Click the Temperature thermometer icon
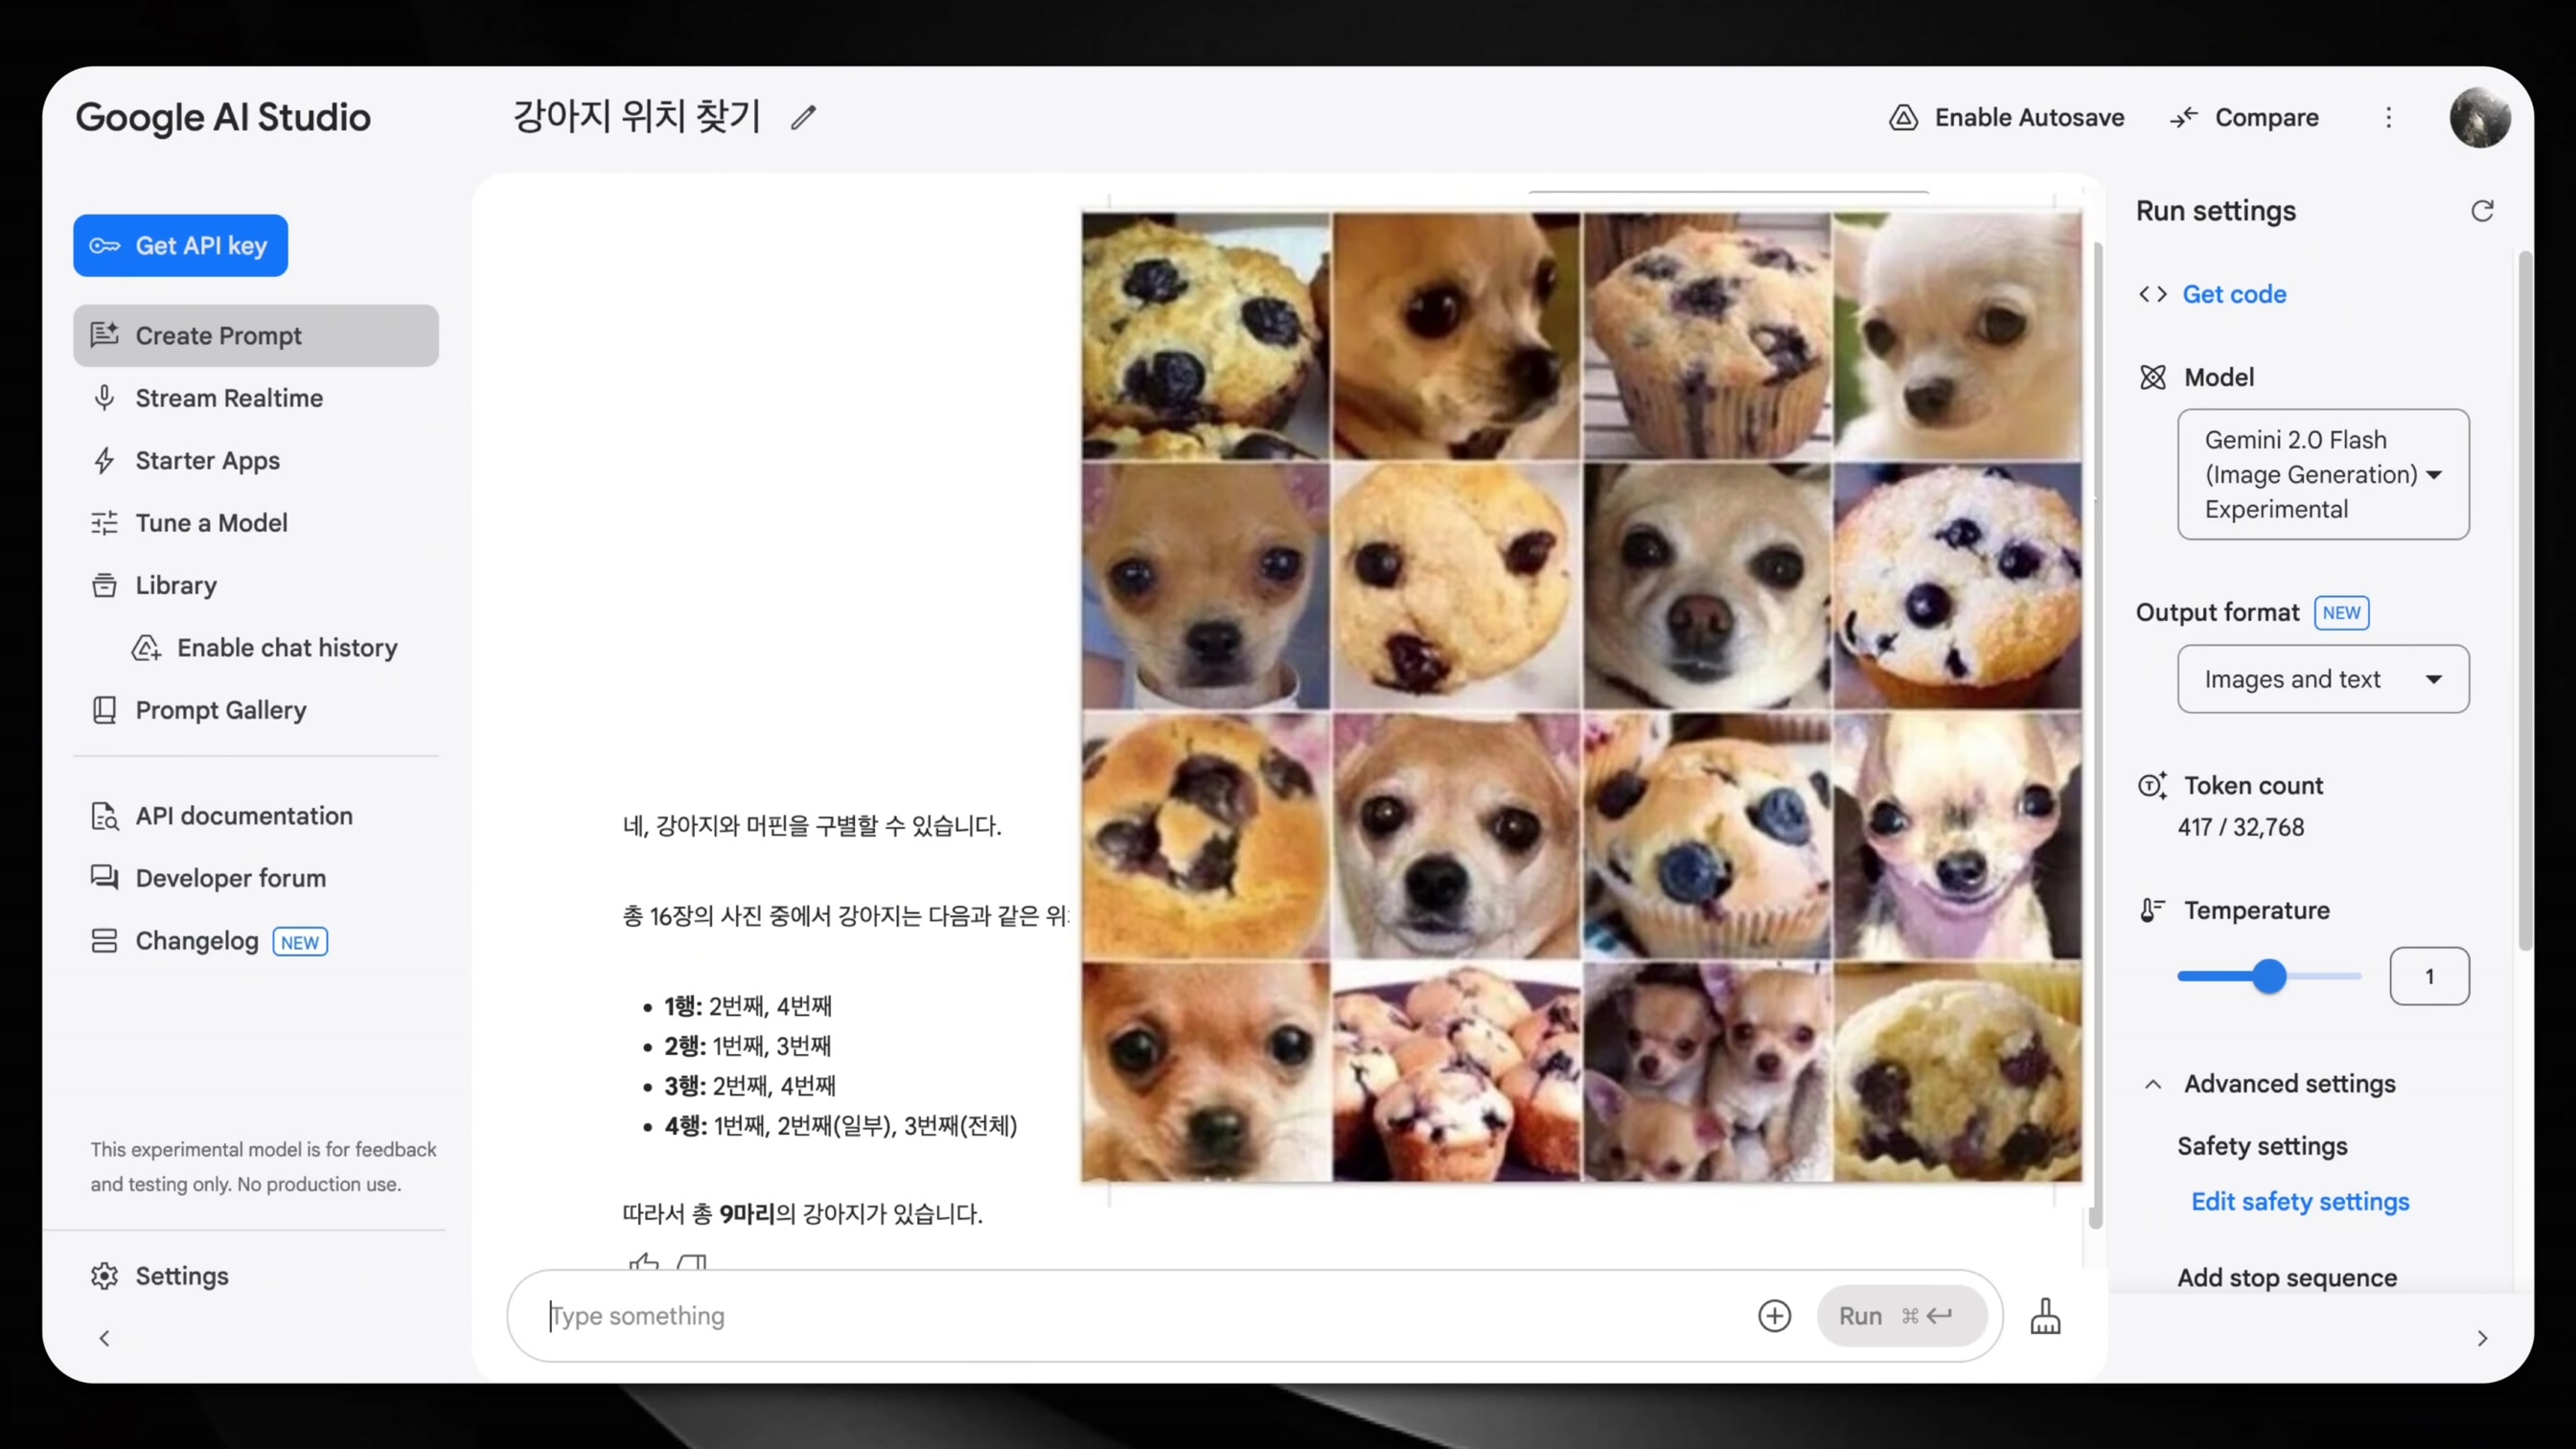The height and width of the screenshot is (1449, 2576). 2152,910
